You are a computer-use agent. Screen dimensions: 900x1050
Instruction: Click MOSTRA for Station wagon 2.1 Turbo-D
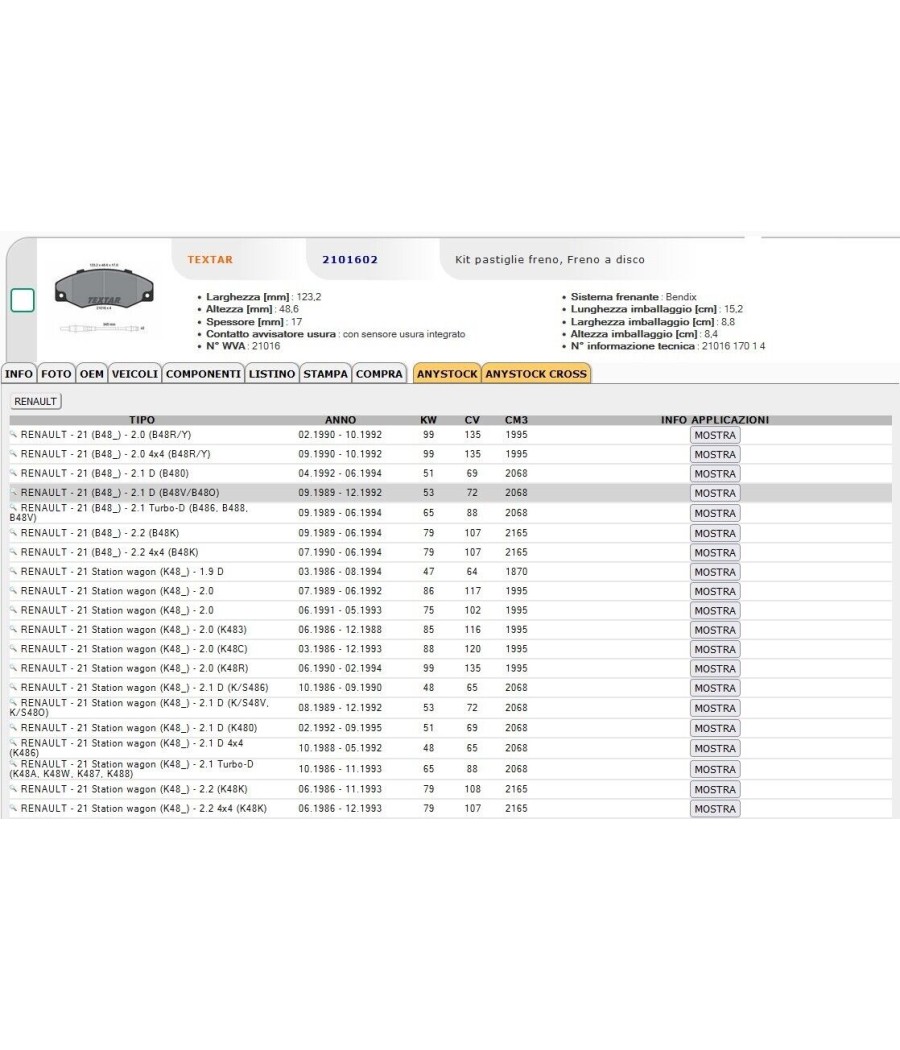715,770
